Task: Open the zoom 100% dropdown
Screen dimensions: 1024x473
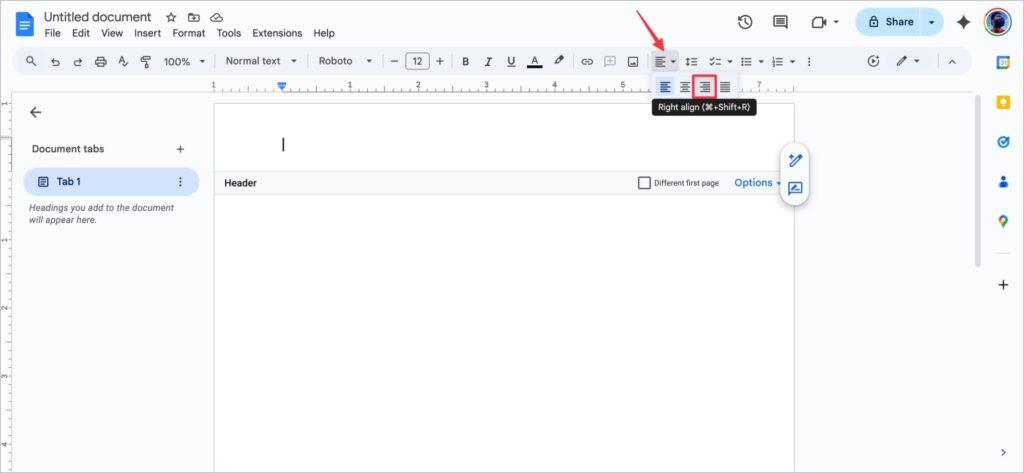Action: (184, 61)
